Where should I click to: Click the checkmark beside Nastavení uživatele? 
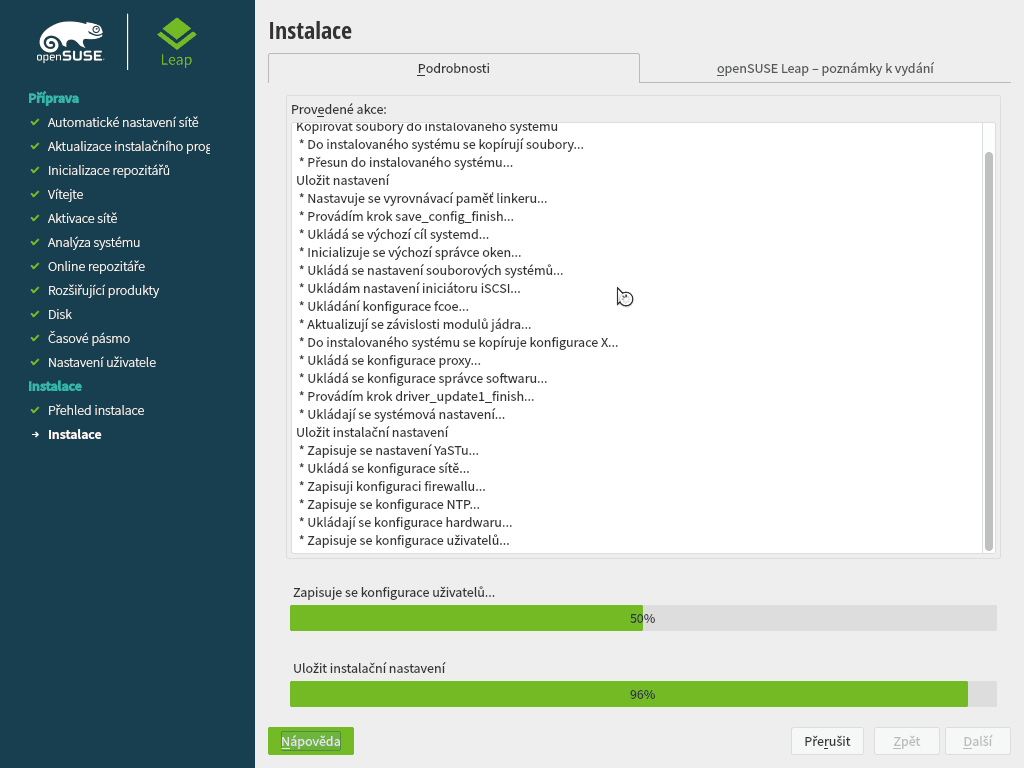tap(35, 362)
